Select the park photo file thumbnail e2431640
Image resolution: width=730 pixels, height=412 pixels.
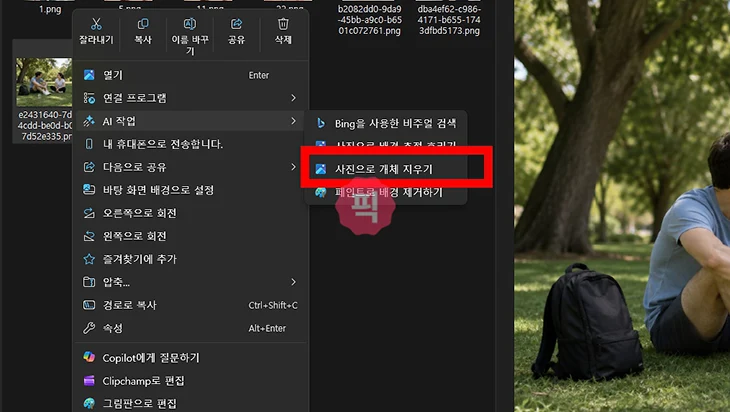coord(44,82)
